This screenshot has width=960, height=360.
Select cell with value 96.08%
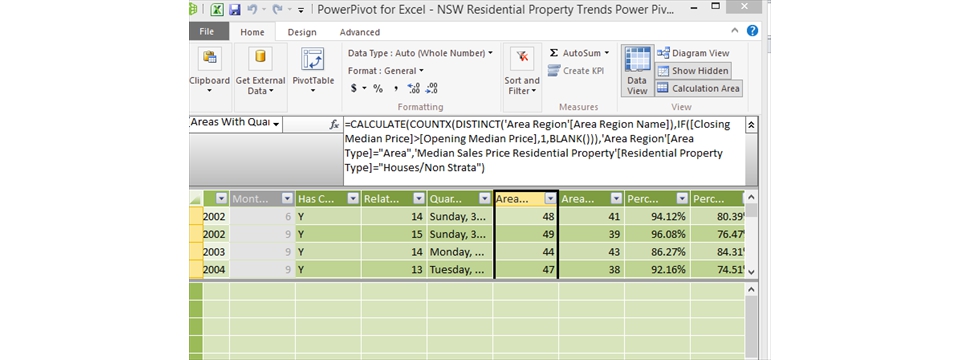tap(658, 234)
